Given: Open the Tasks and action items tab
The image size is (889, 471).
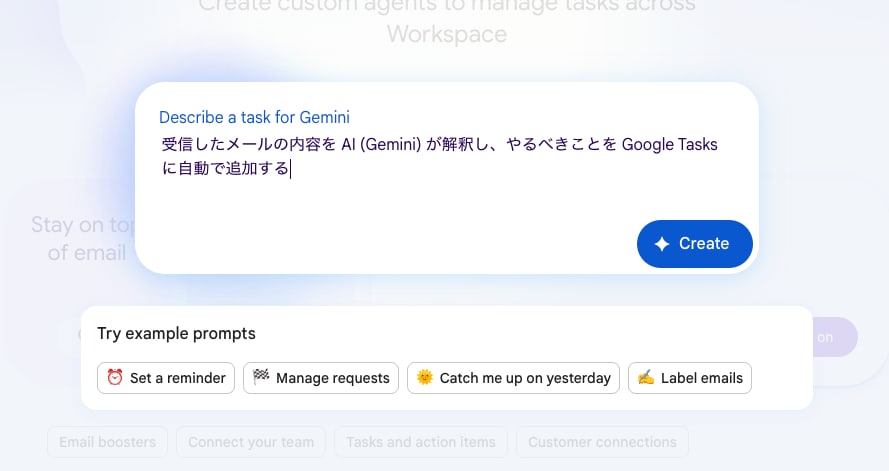Looking at the screenshot, I should (x=421, y=442).
